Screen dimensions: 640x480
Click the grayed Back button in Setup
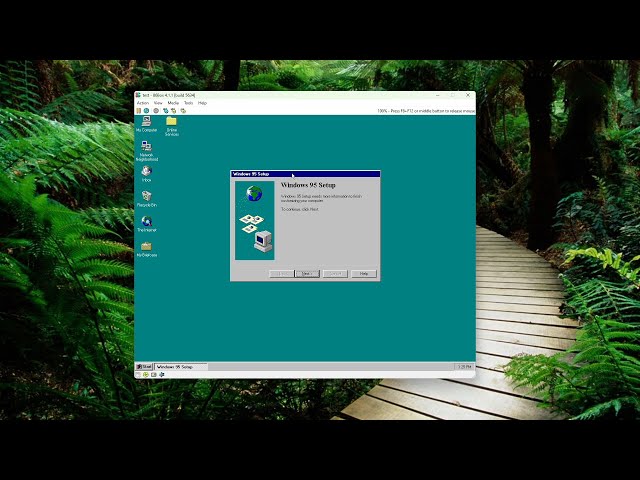pyautogui.click(x=281, y=273)
